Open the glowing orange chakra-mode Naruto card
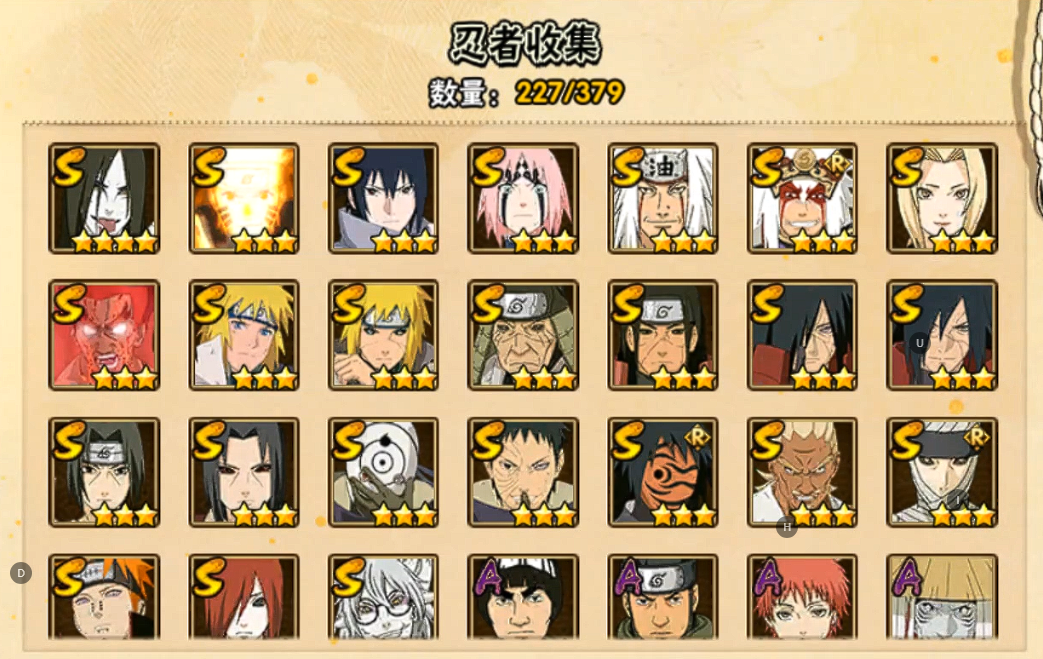The image size is (1043, 659). pos(244,198)
